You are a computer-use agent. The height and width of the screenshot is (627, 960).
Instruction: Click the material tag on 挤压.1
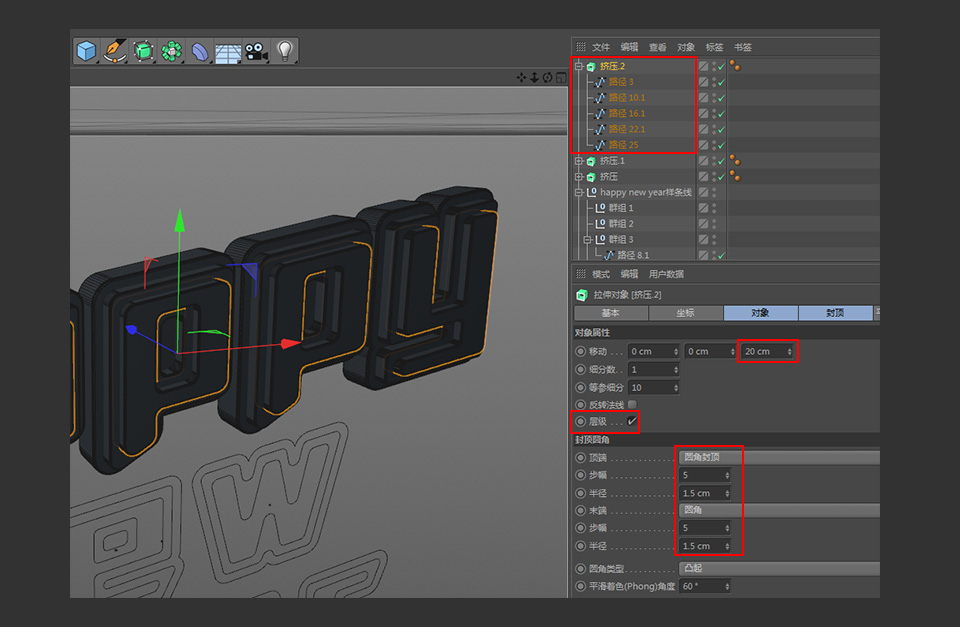(x=735, y=160)
